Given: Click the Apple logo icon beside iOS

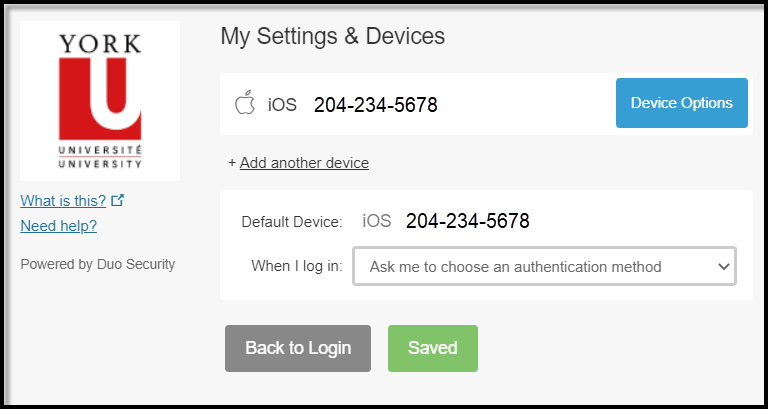Looking at the screenshot, I should (245, 102).
